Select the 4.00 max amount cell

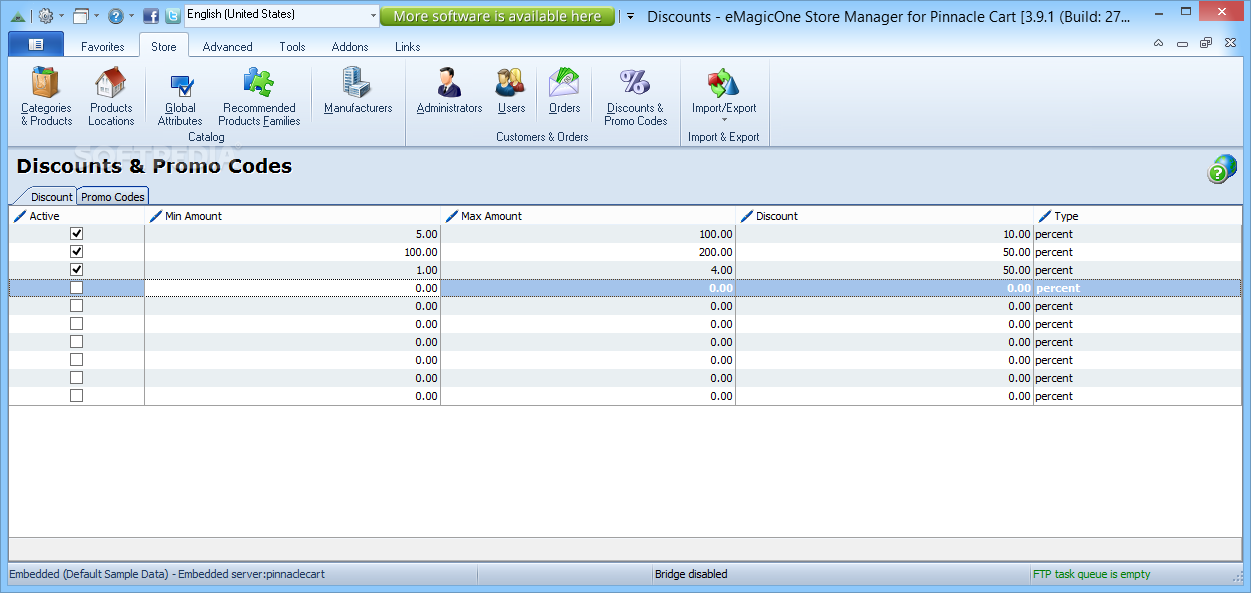click(588, 270)
